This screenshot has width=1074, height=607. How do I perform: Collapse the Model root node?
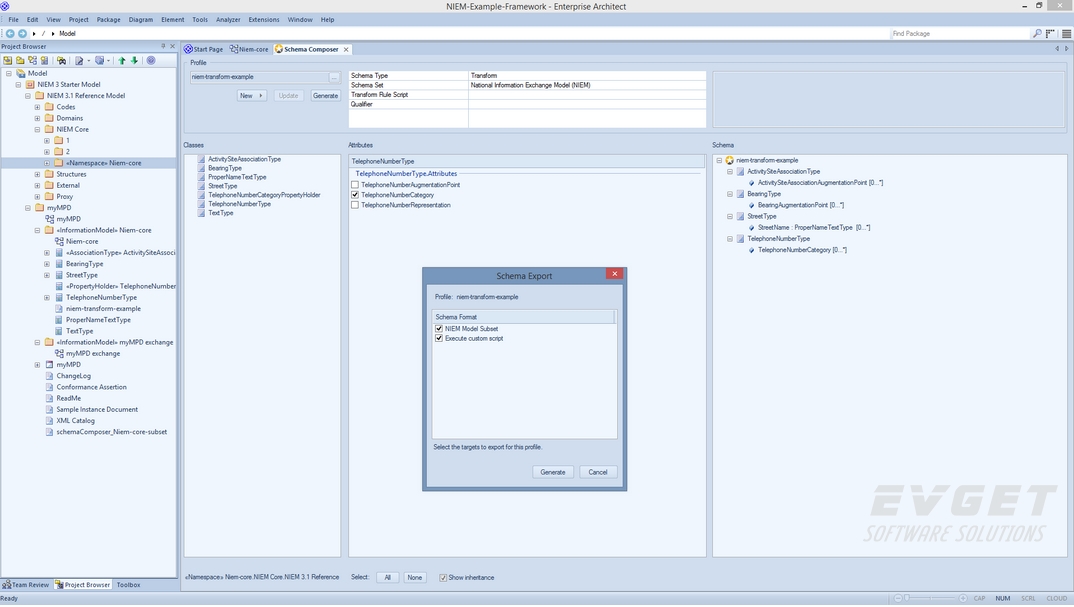(x=9, y=73)
